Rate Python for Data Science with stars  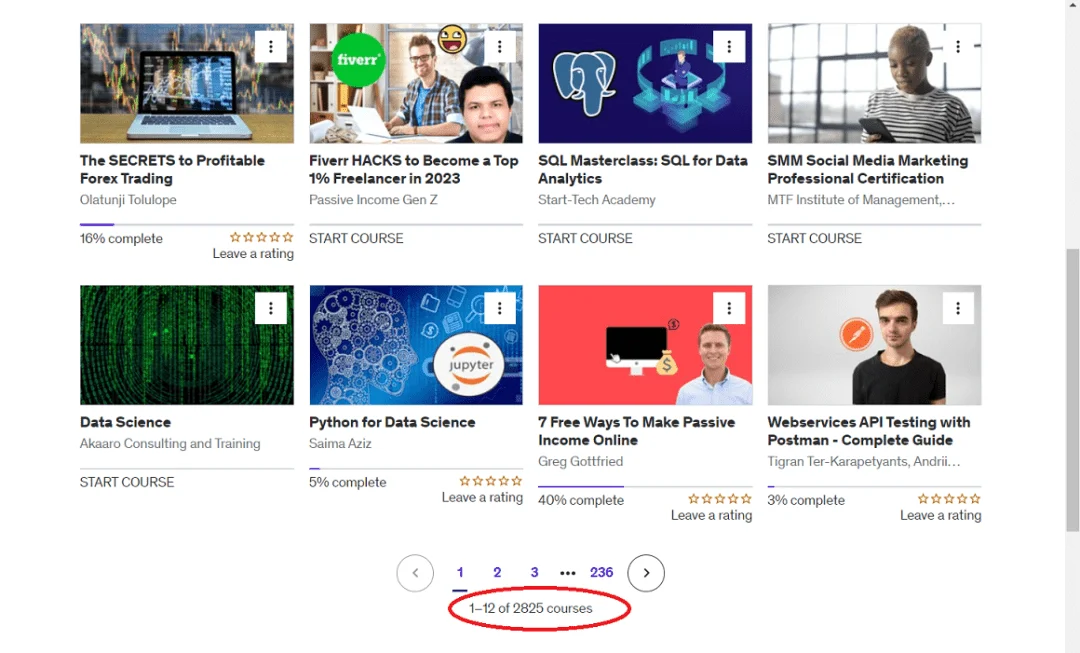point(491,481)
